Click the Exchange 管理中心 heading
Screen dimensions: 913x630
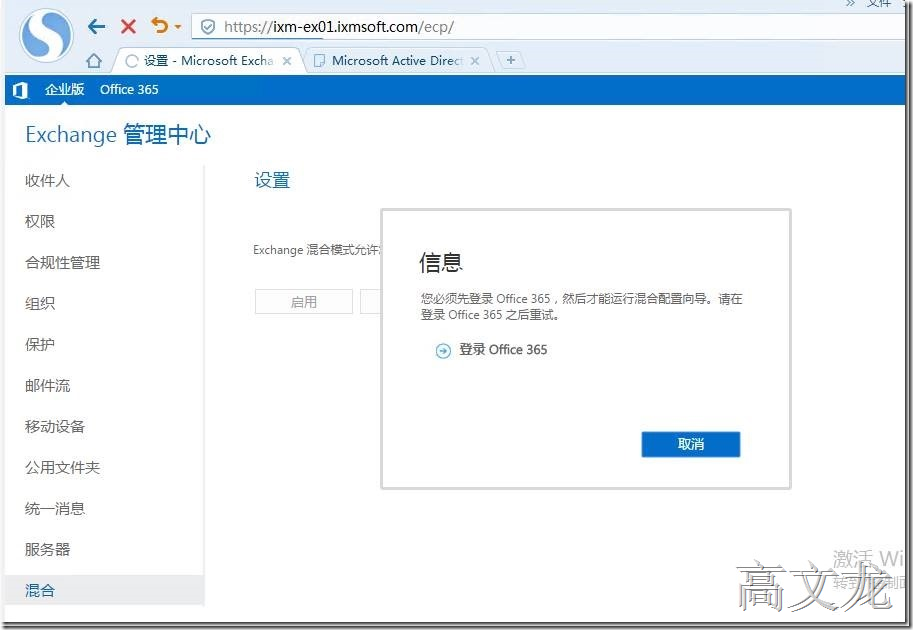pyautogui.click(x=118, y=135)
